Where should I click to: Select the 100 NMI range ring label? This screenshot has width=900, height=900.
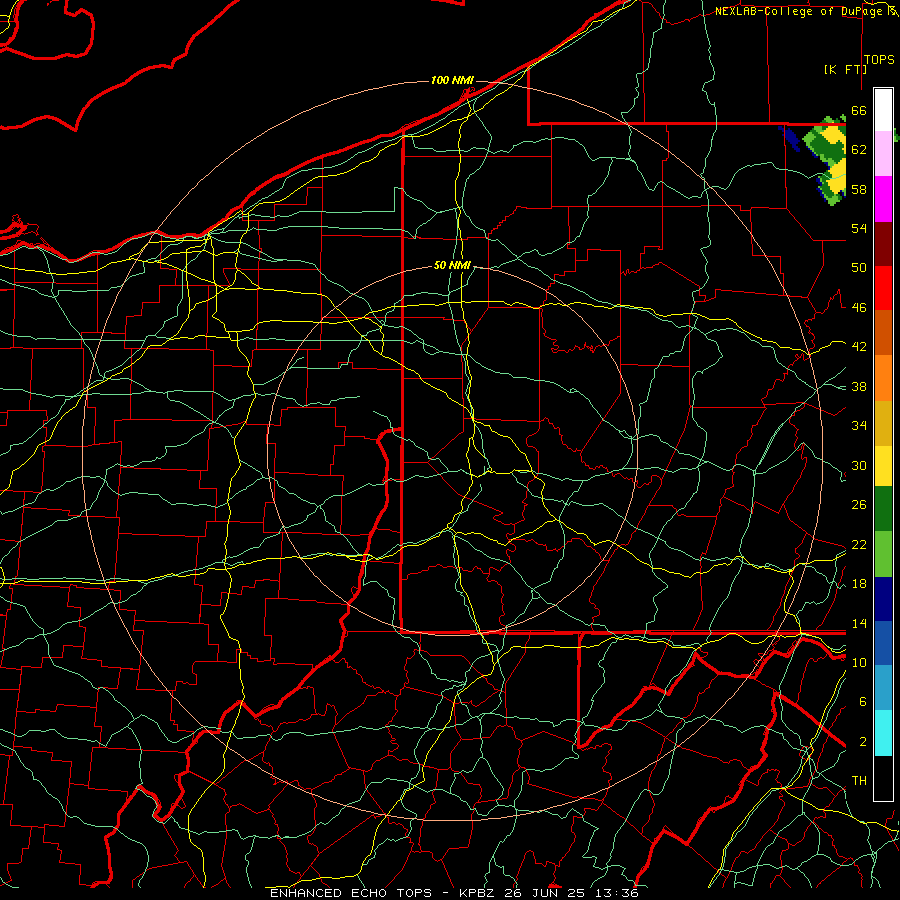pos(452,80)
